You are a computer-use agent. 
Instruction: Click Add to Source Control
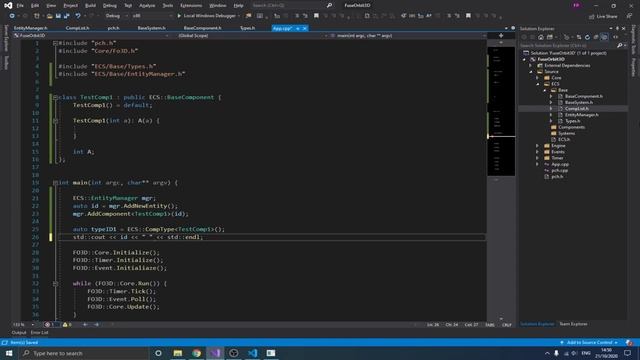589,342
